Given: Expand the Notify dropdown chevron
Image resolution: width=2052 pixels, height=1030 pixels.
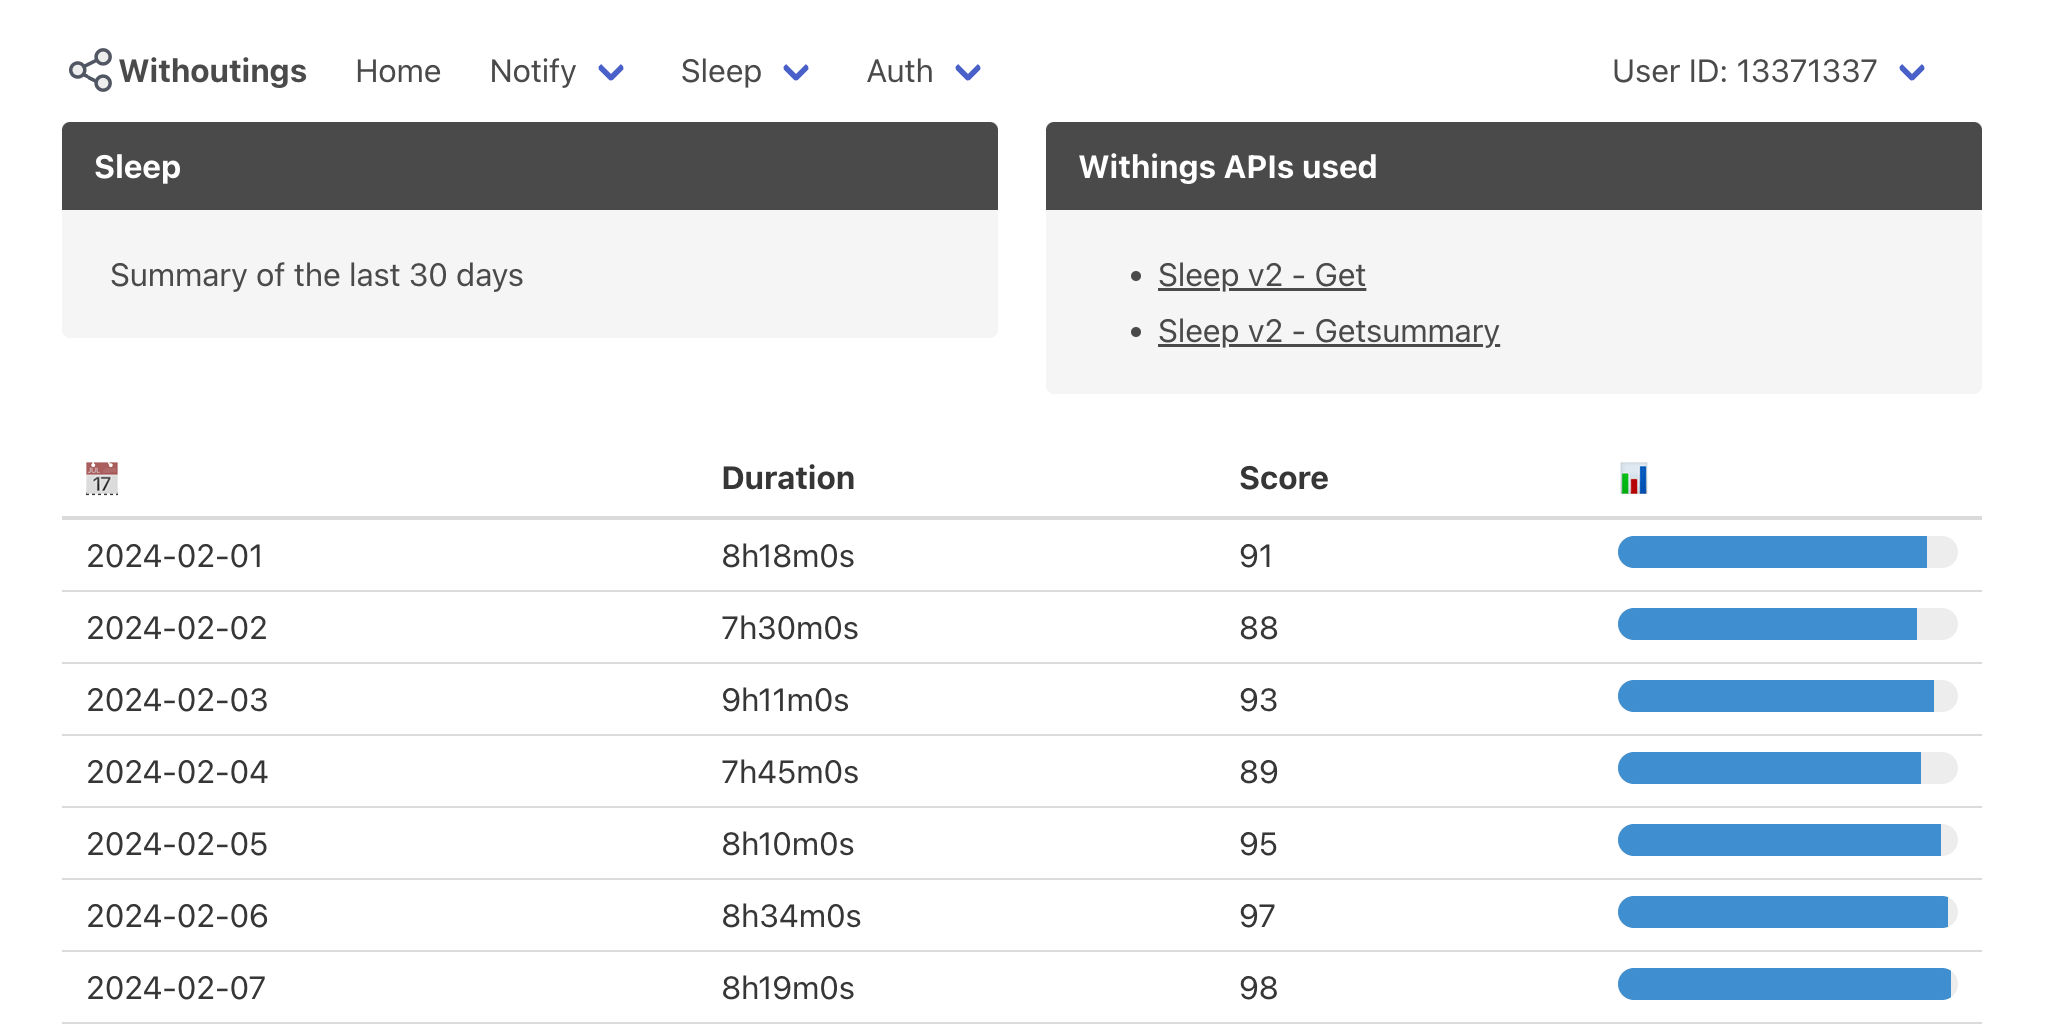Looking at the screenshot, I should [611, 72].
